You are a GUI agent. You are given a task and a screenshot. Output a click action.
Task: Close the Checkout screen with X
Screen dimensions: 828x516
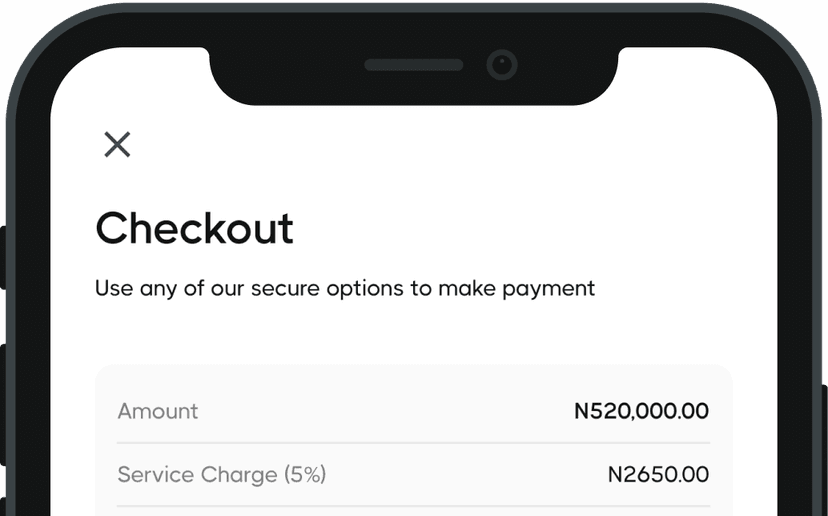coord(117,145)
